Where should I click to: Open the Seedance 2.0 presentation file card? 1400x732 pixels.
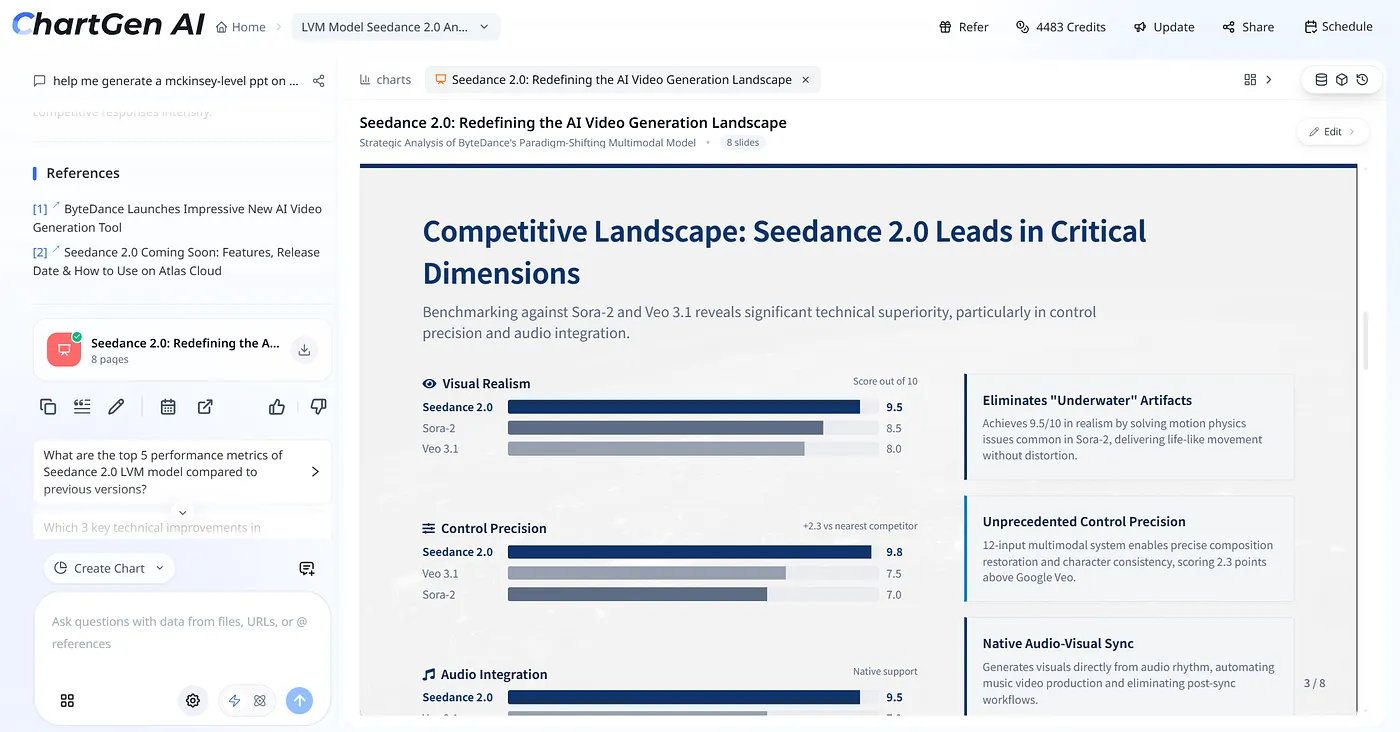click(182, 350)
